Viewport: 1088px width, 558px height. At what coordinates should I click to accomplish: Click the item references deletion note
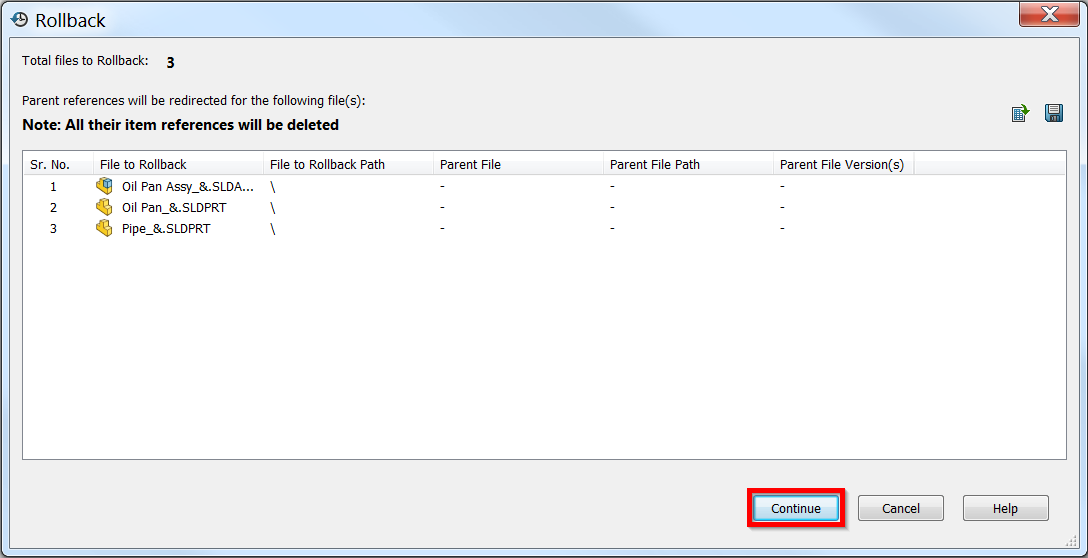[x=180, y=126]
